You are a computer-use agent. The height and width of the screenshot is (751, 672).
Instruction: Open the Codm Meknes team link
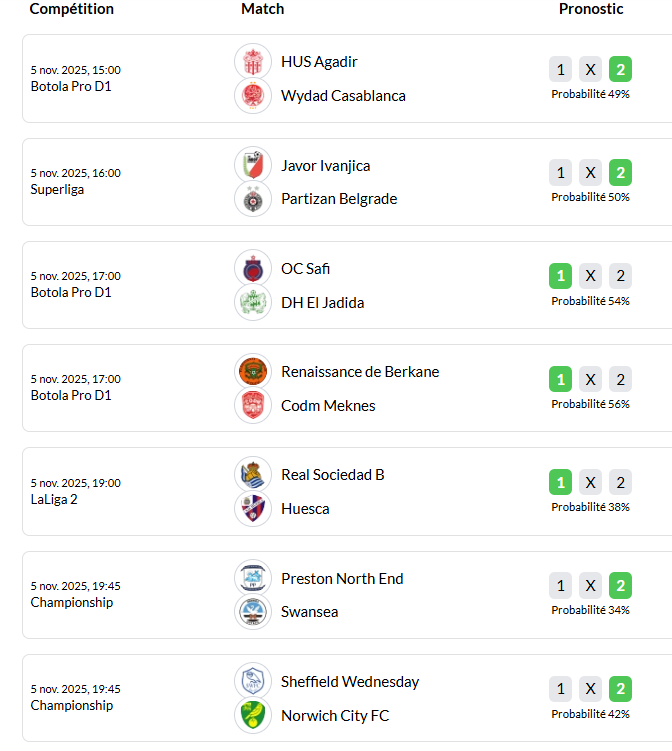pos(328,406)
